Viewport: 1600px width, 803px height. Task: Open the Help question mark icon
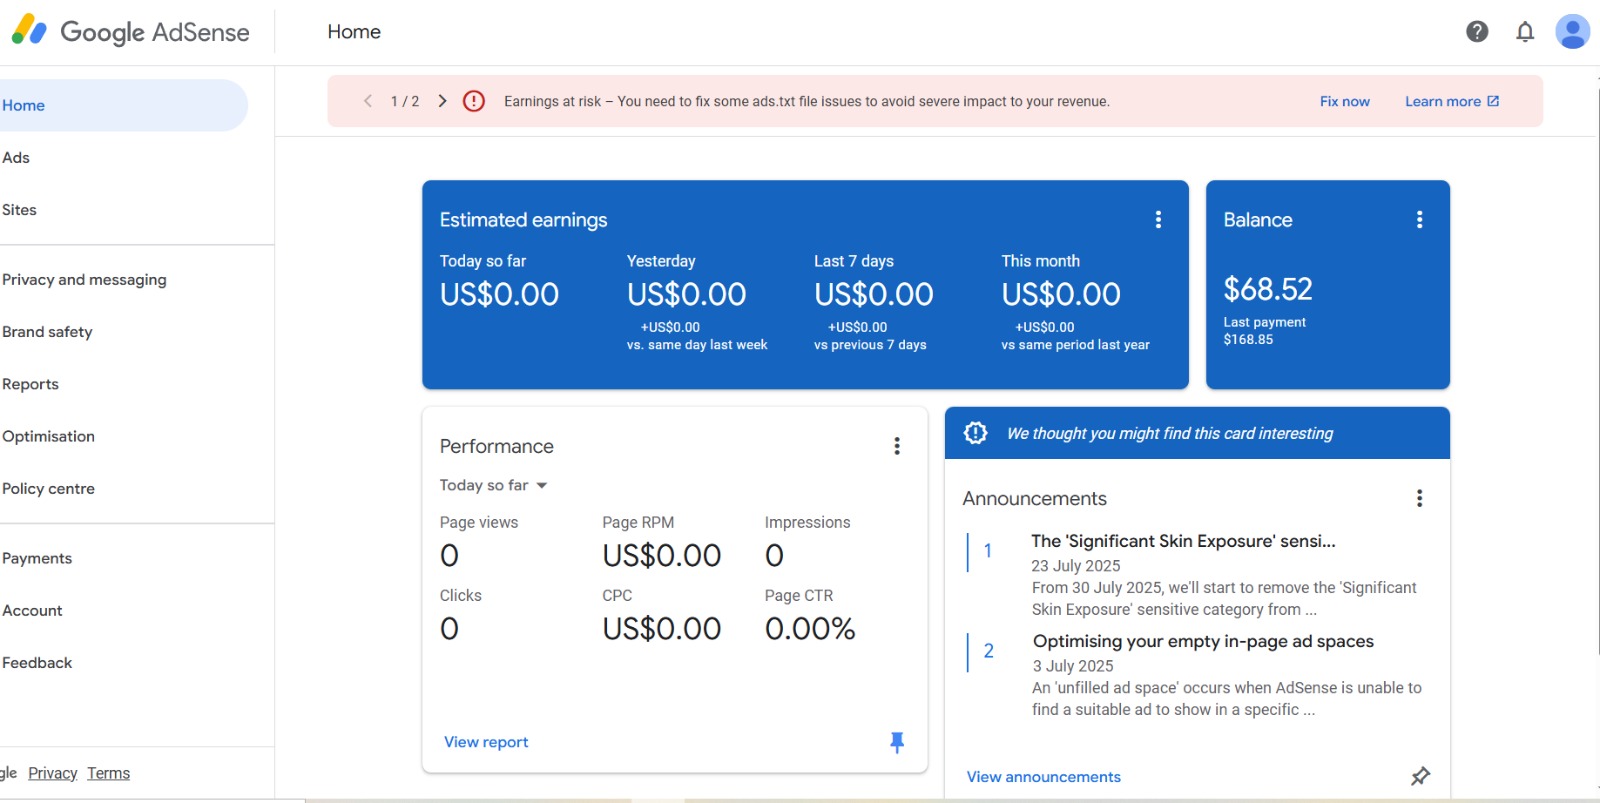tap(1477, 32)
